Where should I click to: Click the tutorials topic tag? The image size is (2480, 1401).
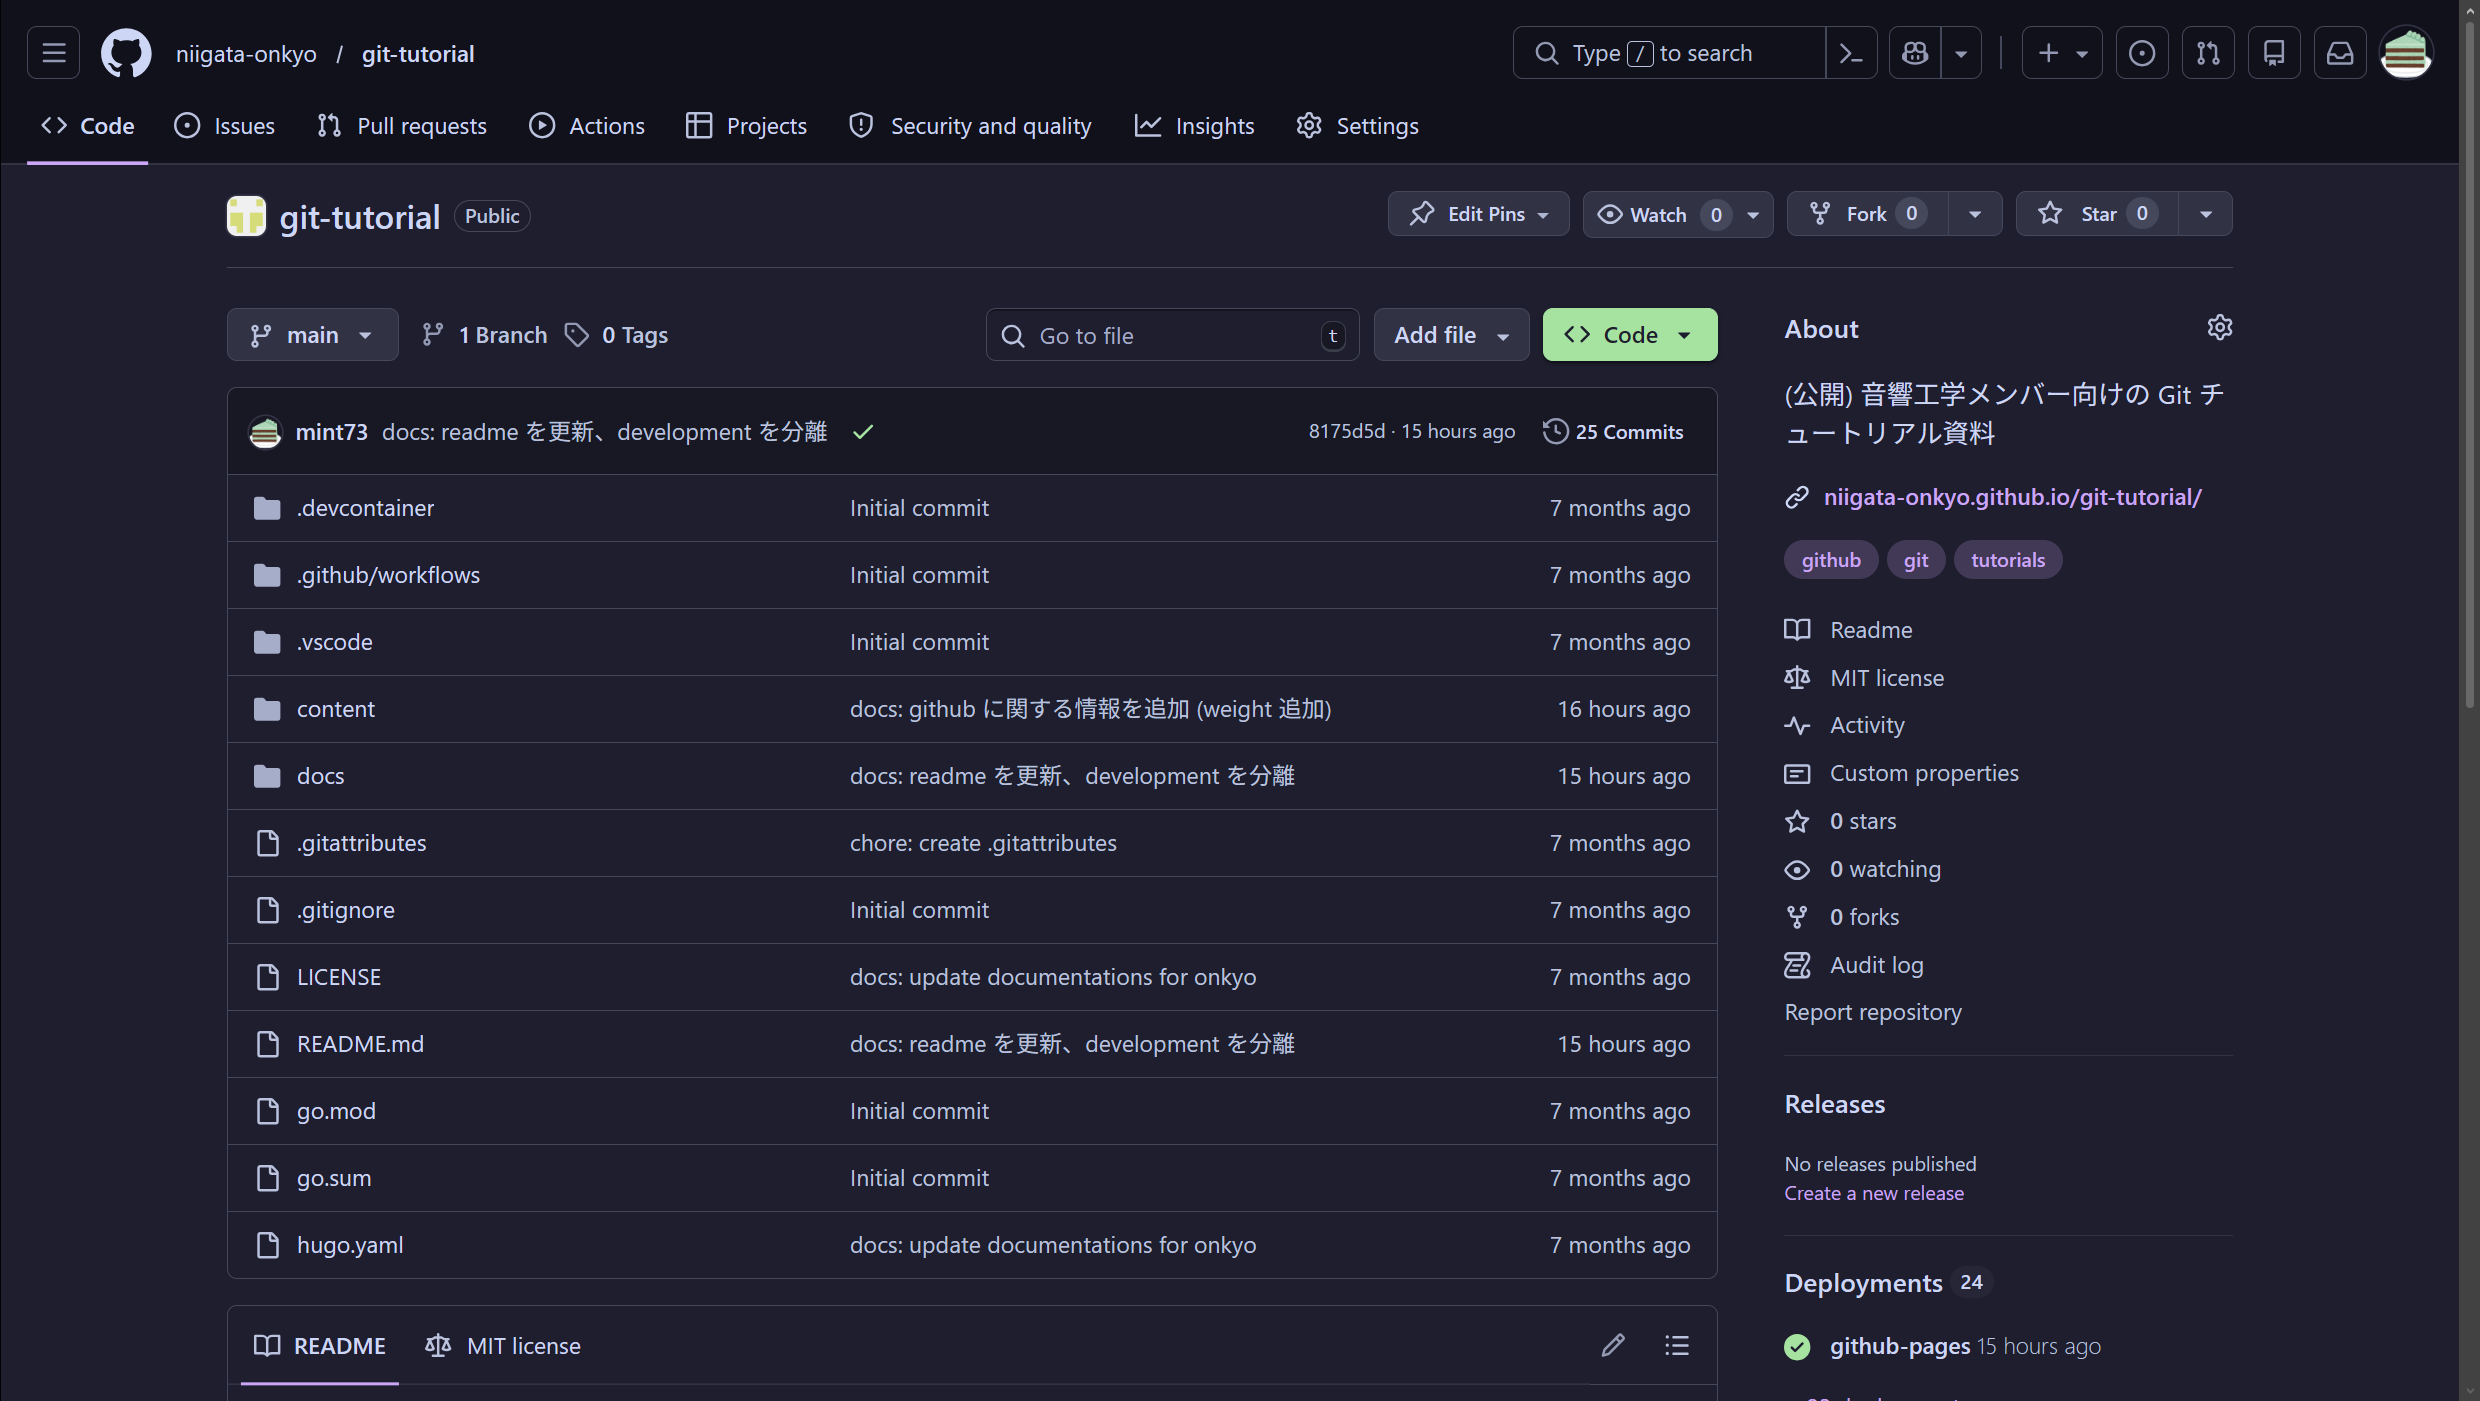tap(2008, 560)
